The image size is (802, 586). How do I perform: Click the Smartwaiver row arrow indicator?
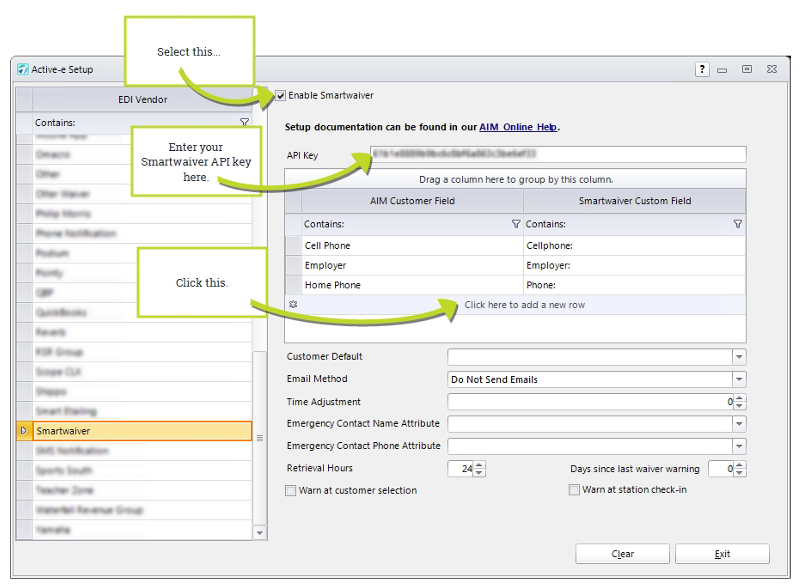tap(24, 431)
